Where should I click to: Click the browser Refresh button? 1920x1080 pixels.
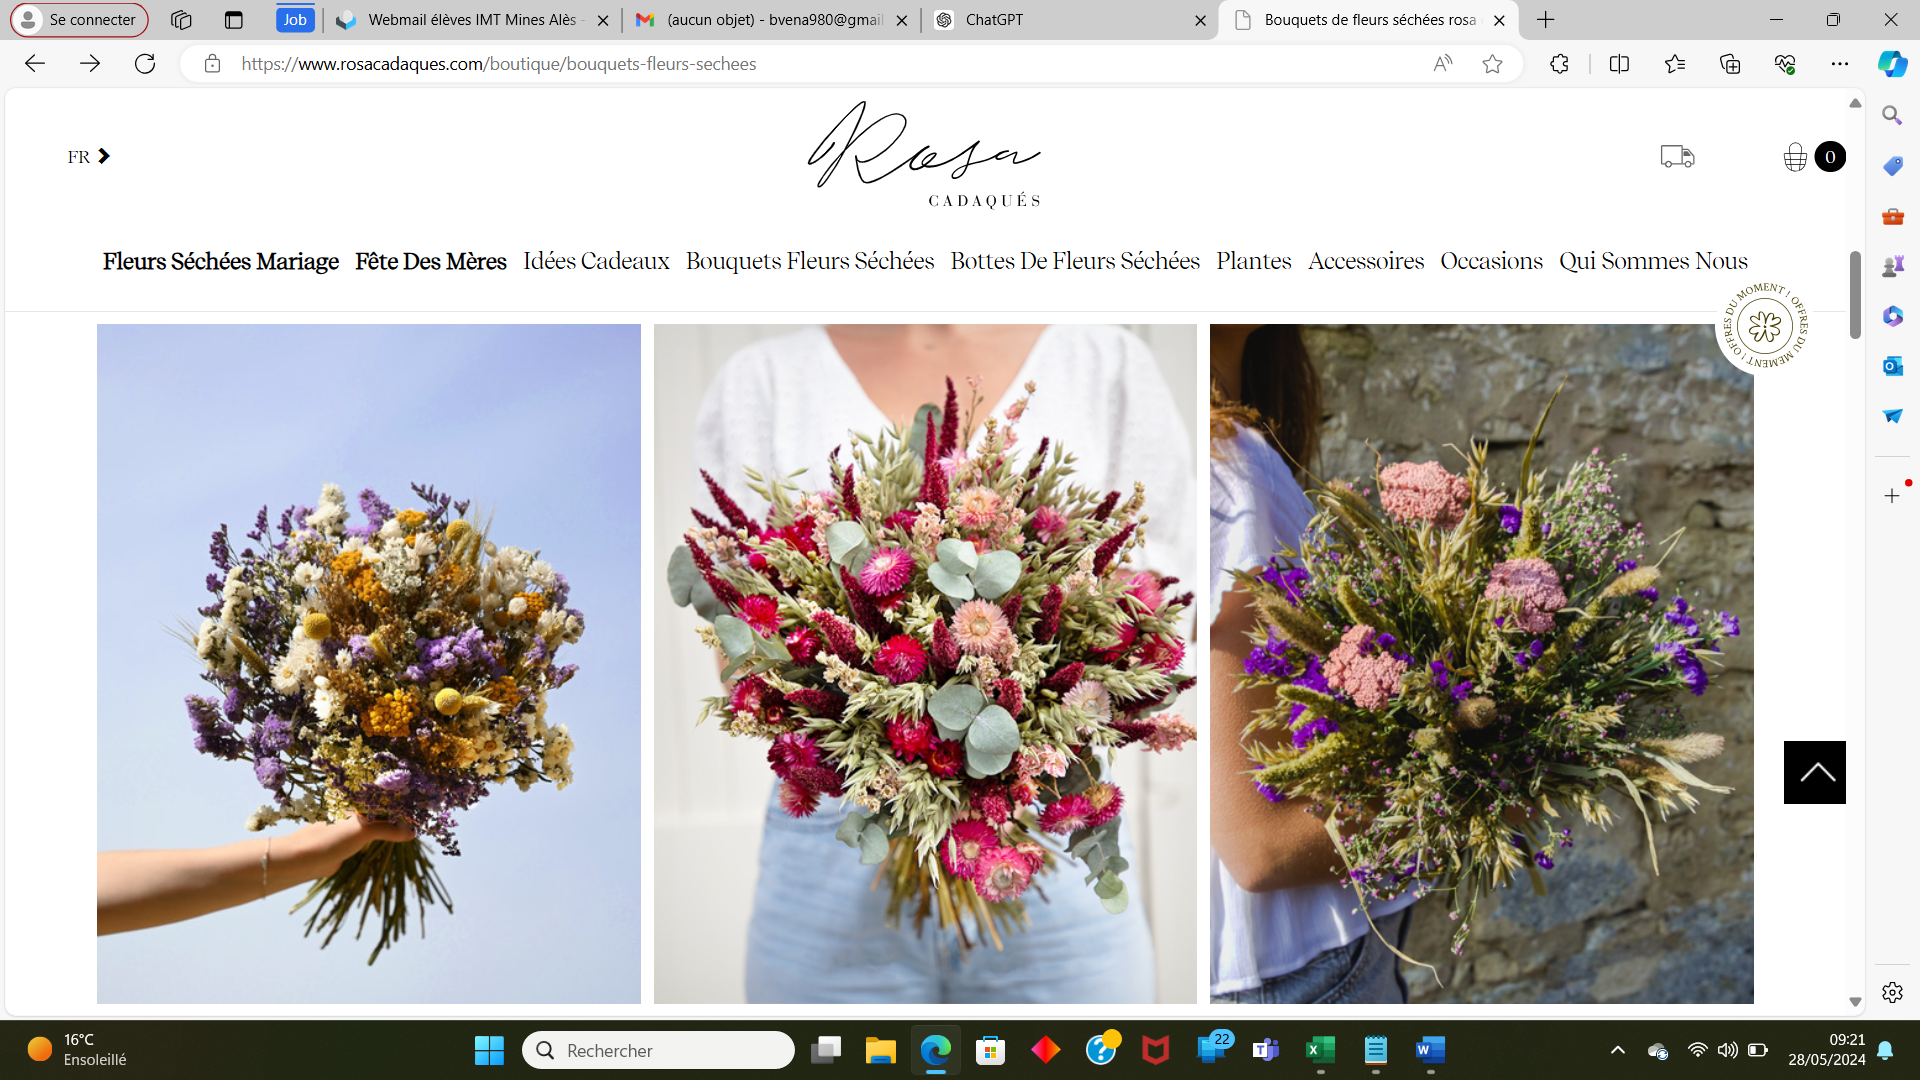tap(145, 64)
